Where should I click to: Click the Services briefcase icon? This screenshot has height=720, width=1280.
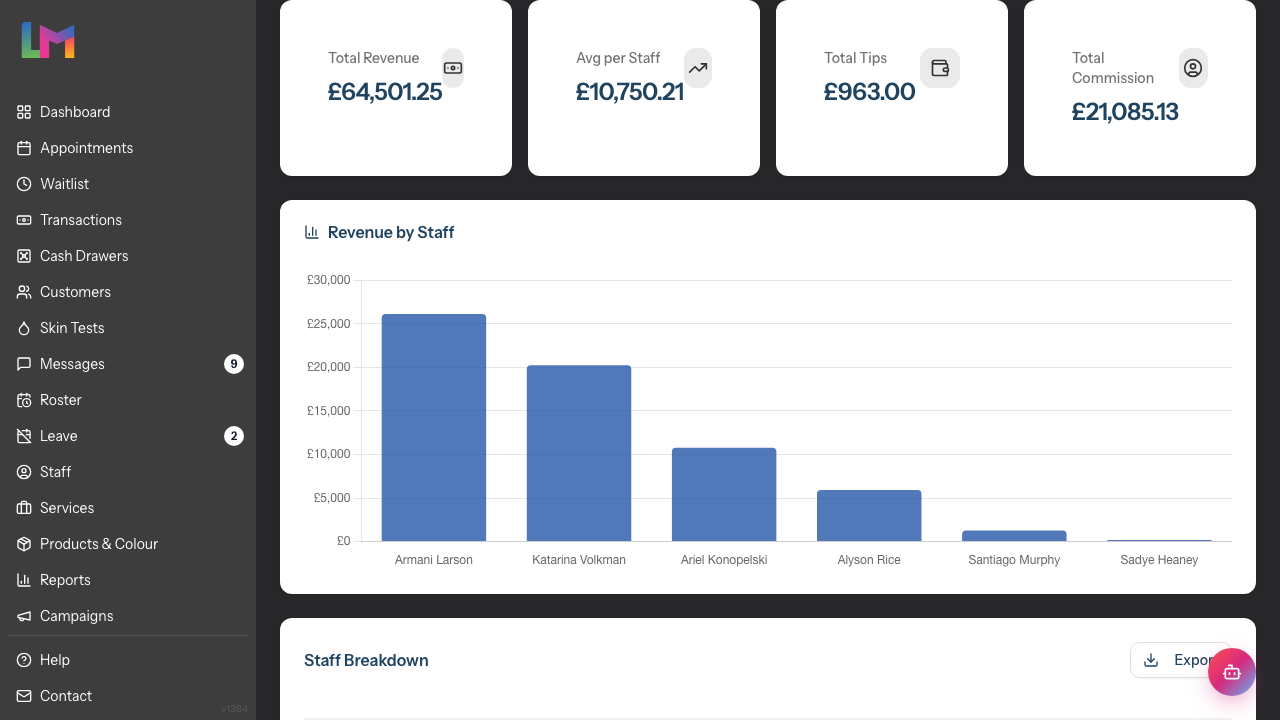[24, 508]
